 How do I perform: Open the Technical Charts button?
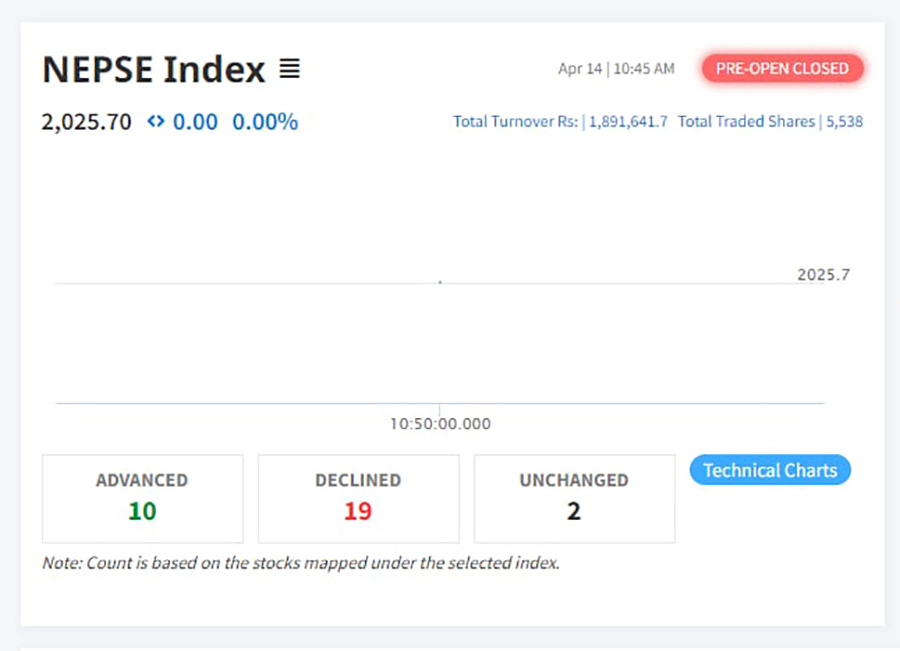tap(769, 470)
